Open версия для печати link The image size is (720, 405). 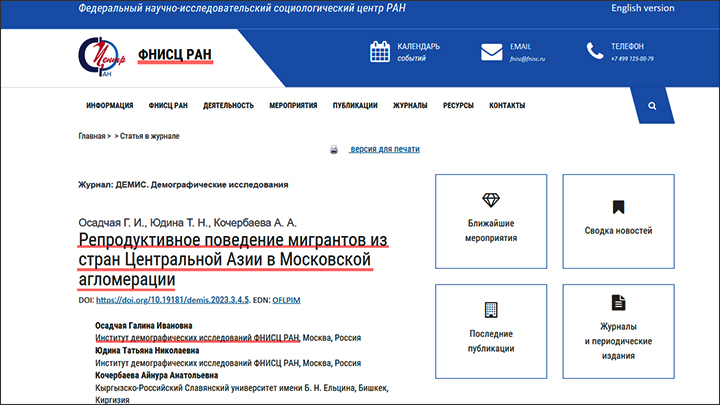385,149
